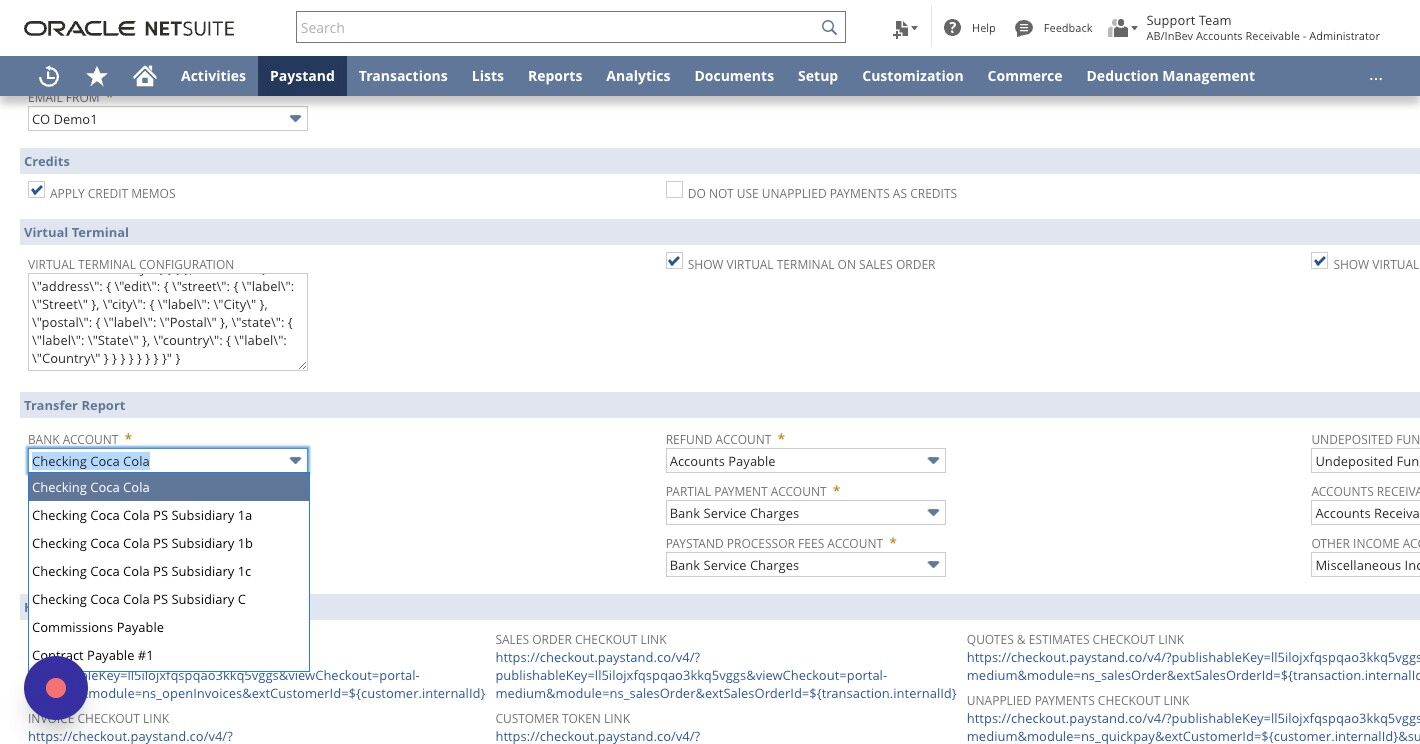Go to the Home icon

(145, 76)
